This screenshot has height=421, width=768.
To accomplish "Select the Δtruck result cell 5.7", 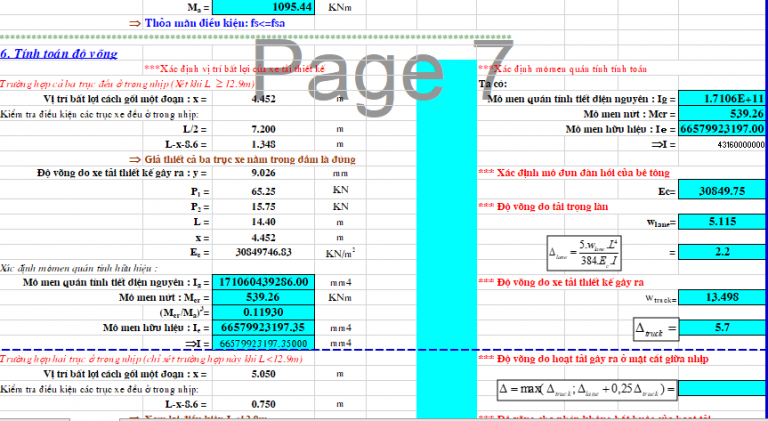I will (x=723, y=327).
